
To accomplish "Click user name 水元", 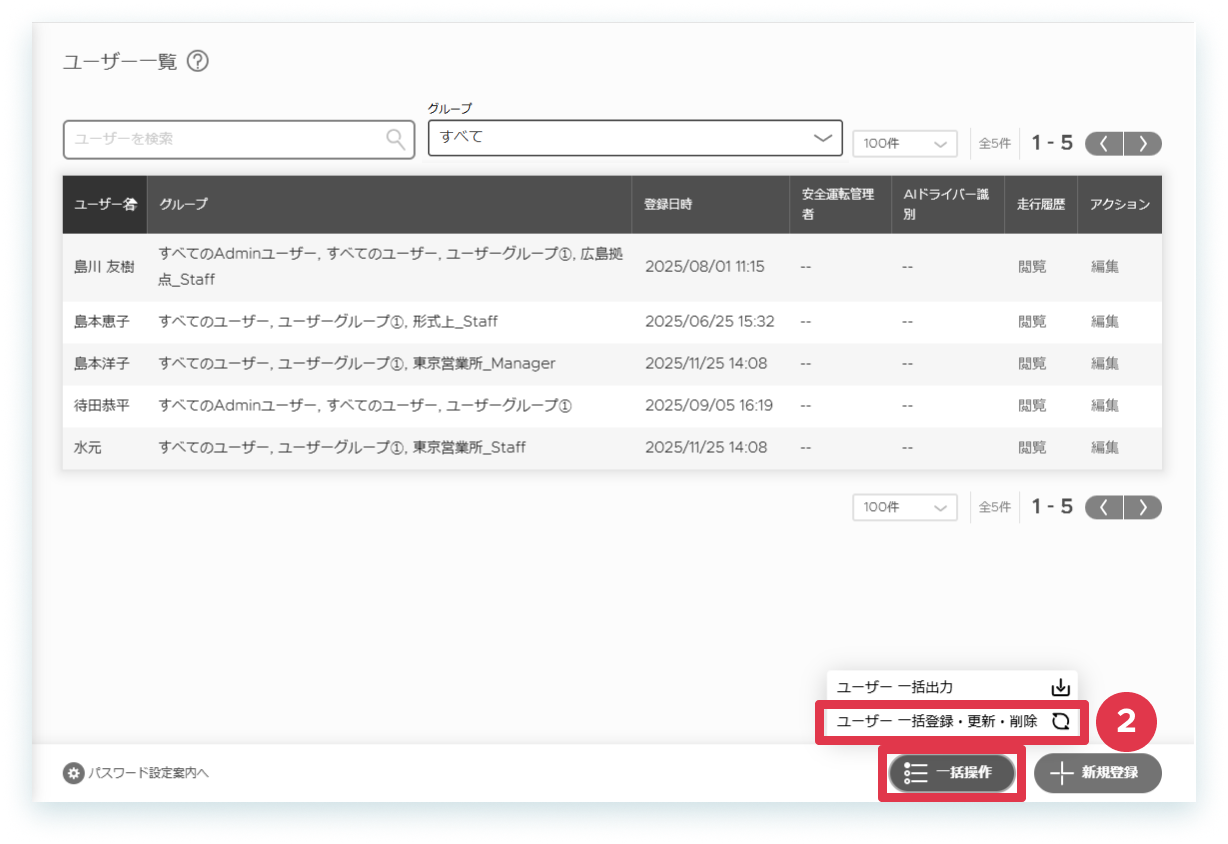I will pos(88,448).
